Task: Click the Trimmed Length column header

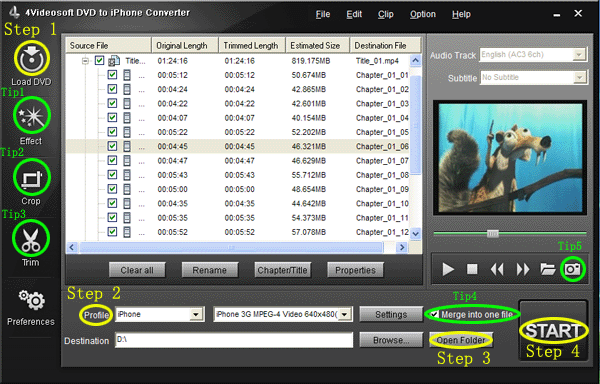Action: pyautogui.click(x=252, y=46)
